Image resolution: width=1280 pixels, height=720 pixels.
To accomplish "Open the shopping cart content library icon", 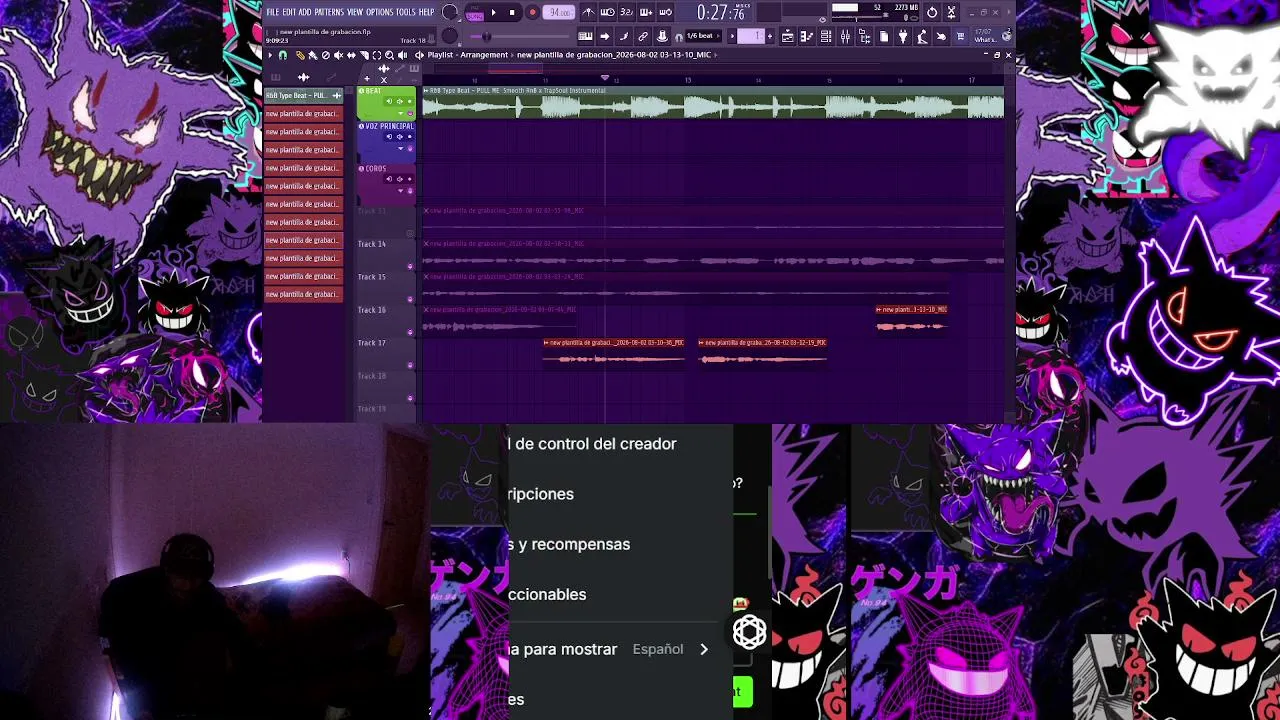I will tap(960, 36).
